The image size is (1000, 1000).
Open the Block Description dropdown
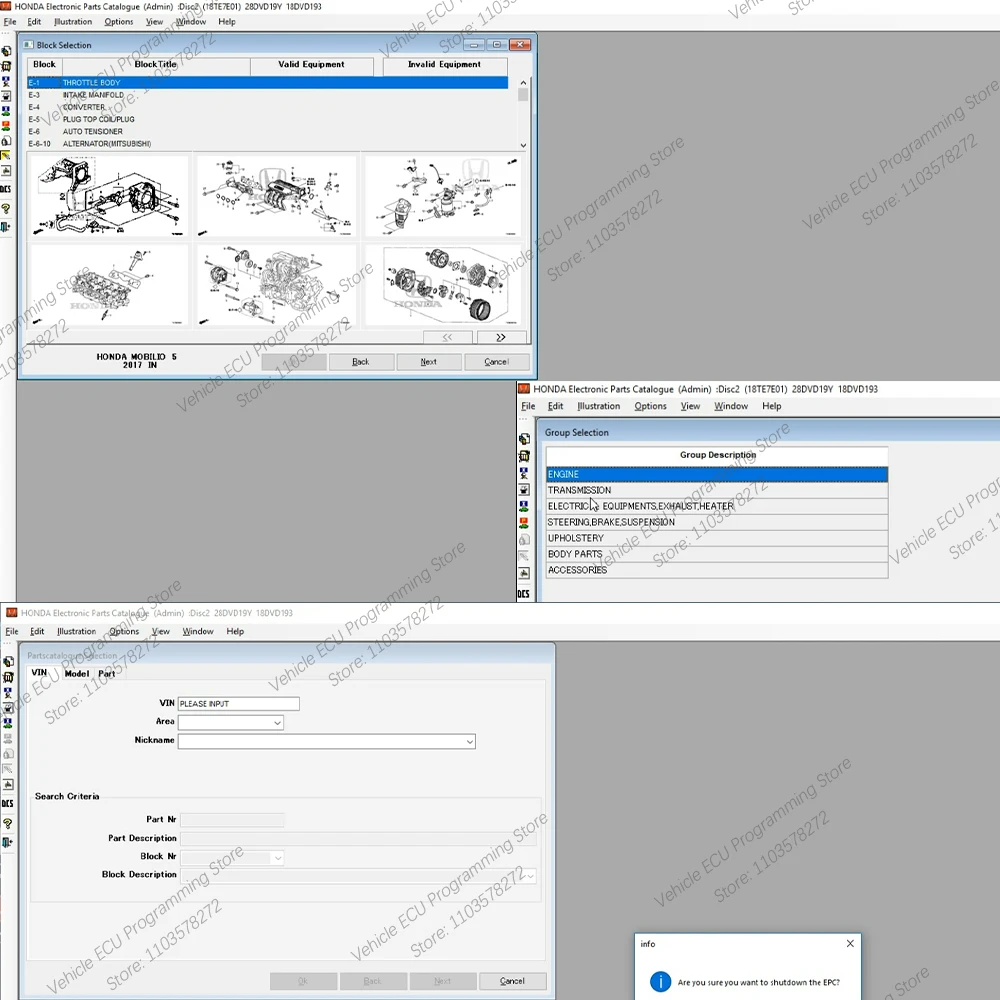[x=531, y=876]
